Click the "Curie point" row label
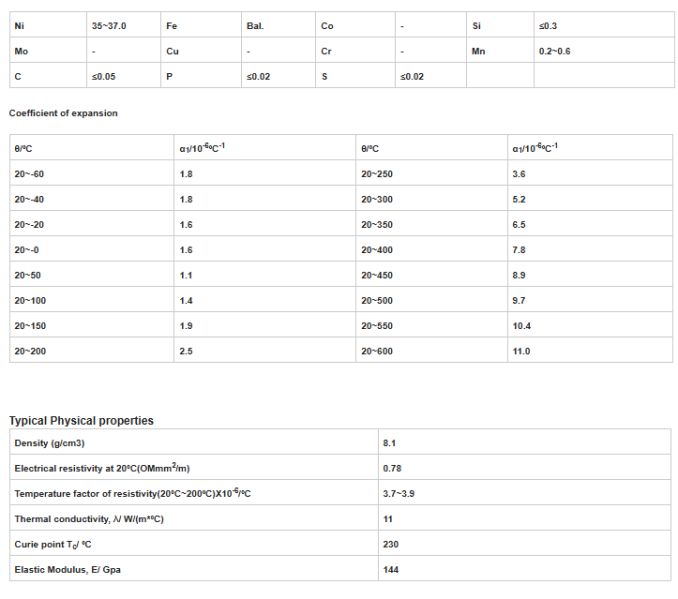The image size is (678, 599). [59, 544]
